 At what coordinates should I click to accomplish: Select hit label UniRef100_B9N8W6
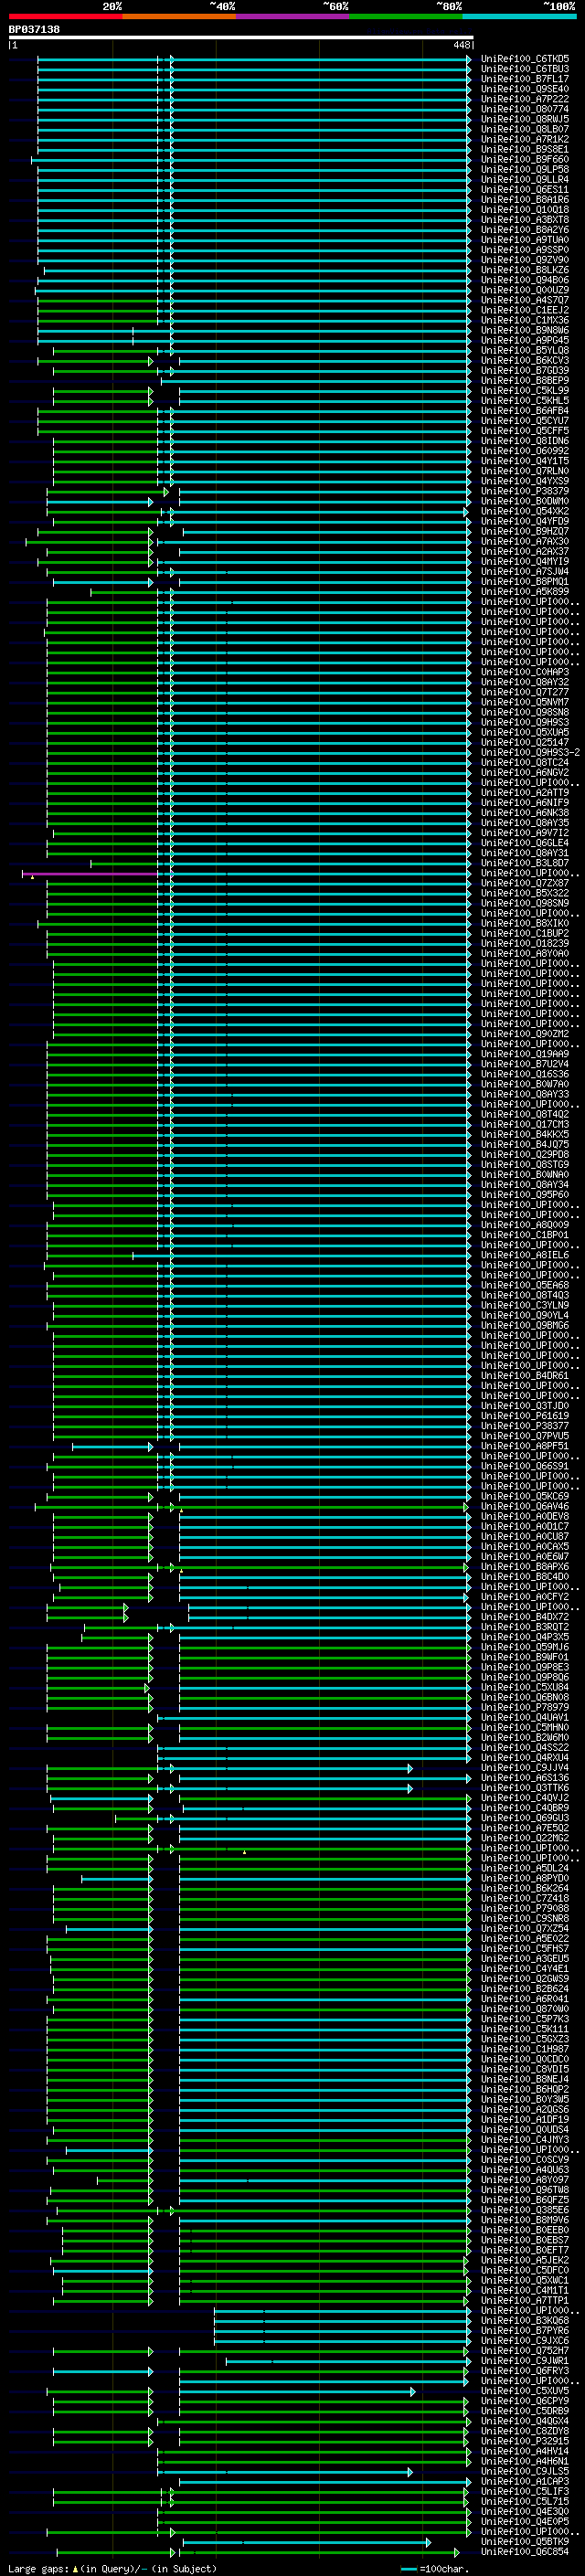(x=525, y=330)
